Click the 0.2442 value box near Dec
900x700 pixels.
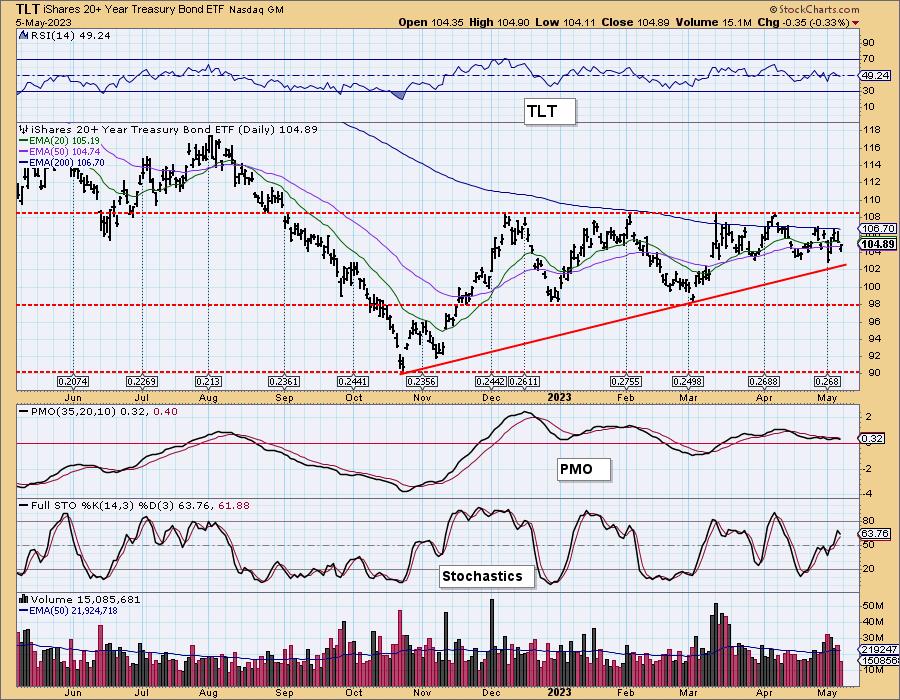[x=491, y=382]
